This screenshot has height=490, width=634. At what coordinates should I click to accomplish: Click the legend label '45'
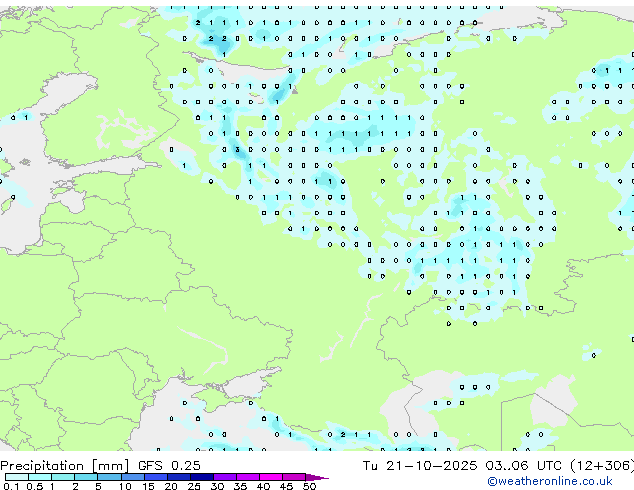(286, 486)
